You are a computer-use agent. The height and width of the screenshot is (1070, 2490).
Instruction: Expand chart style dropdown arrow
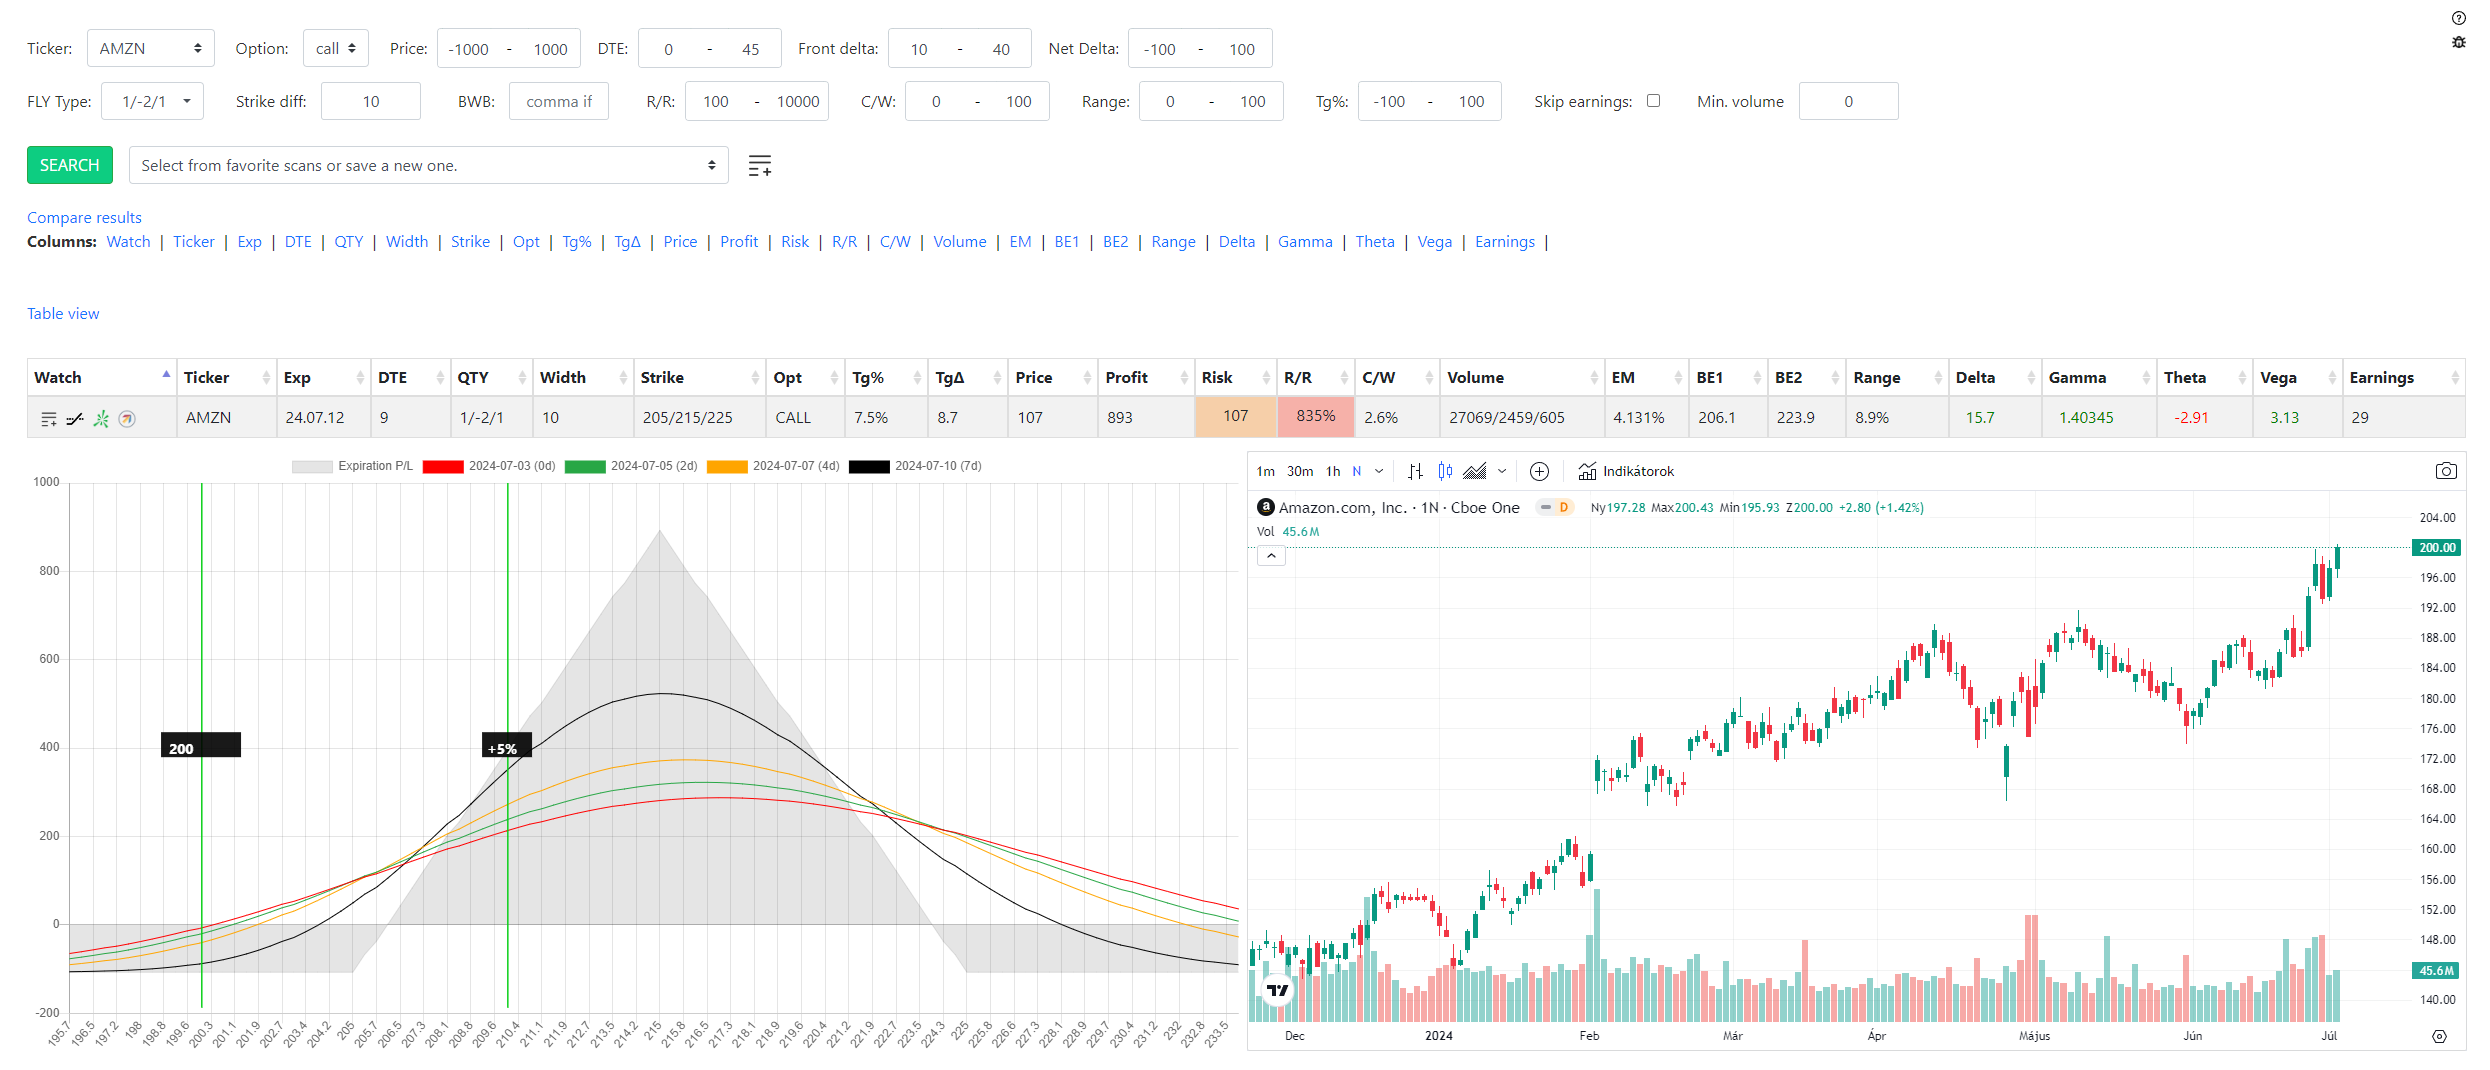1502,471
